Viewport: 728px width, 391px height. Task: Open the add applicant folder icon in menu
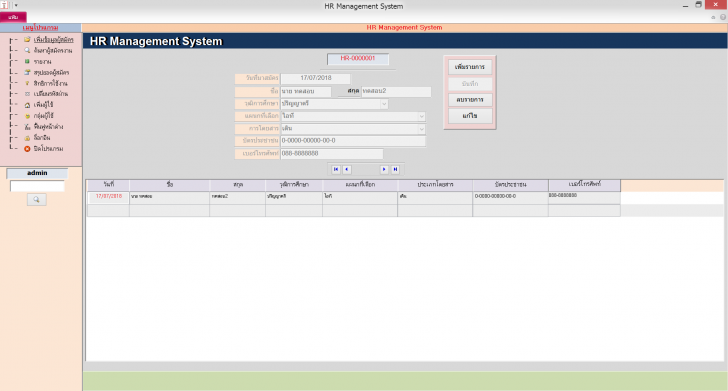[27, 39]
